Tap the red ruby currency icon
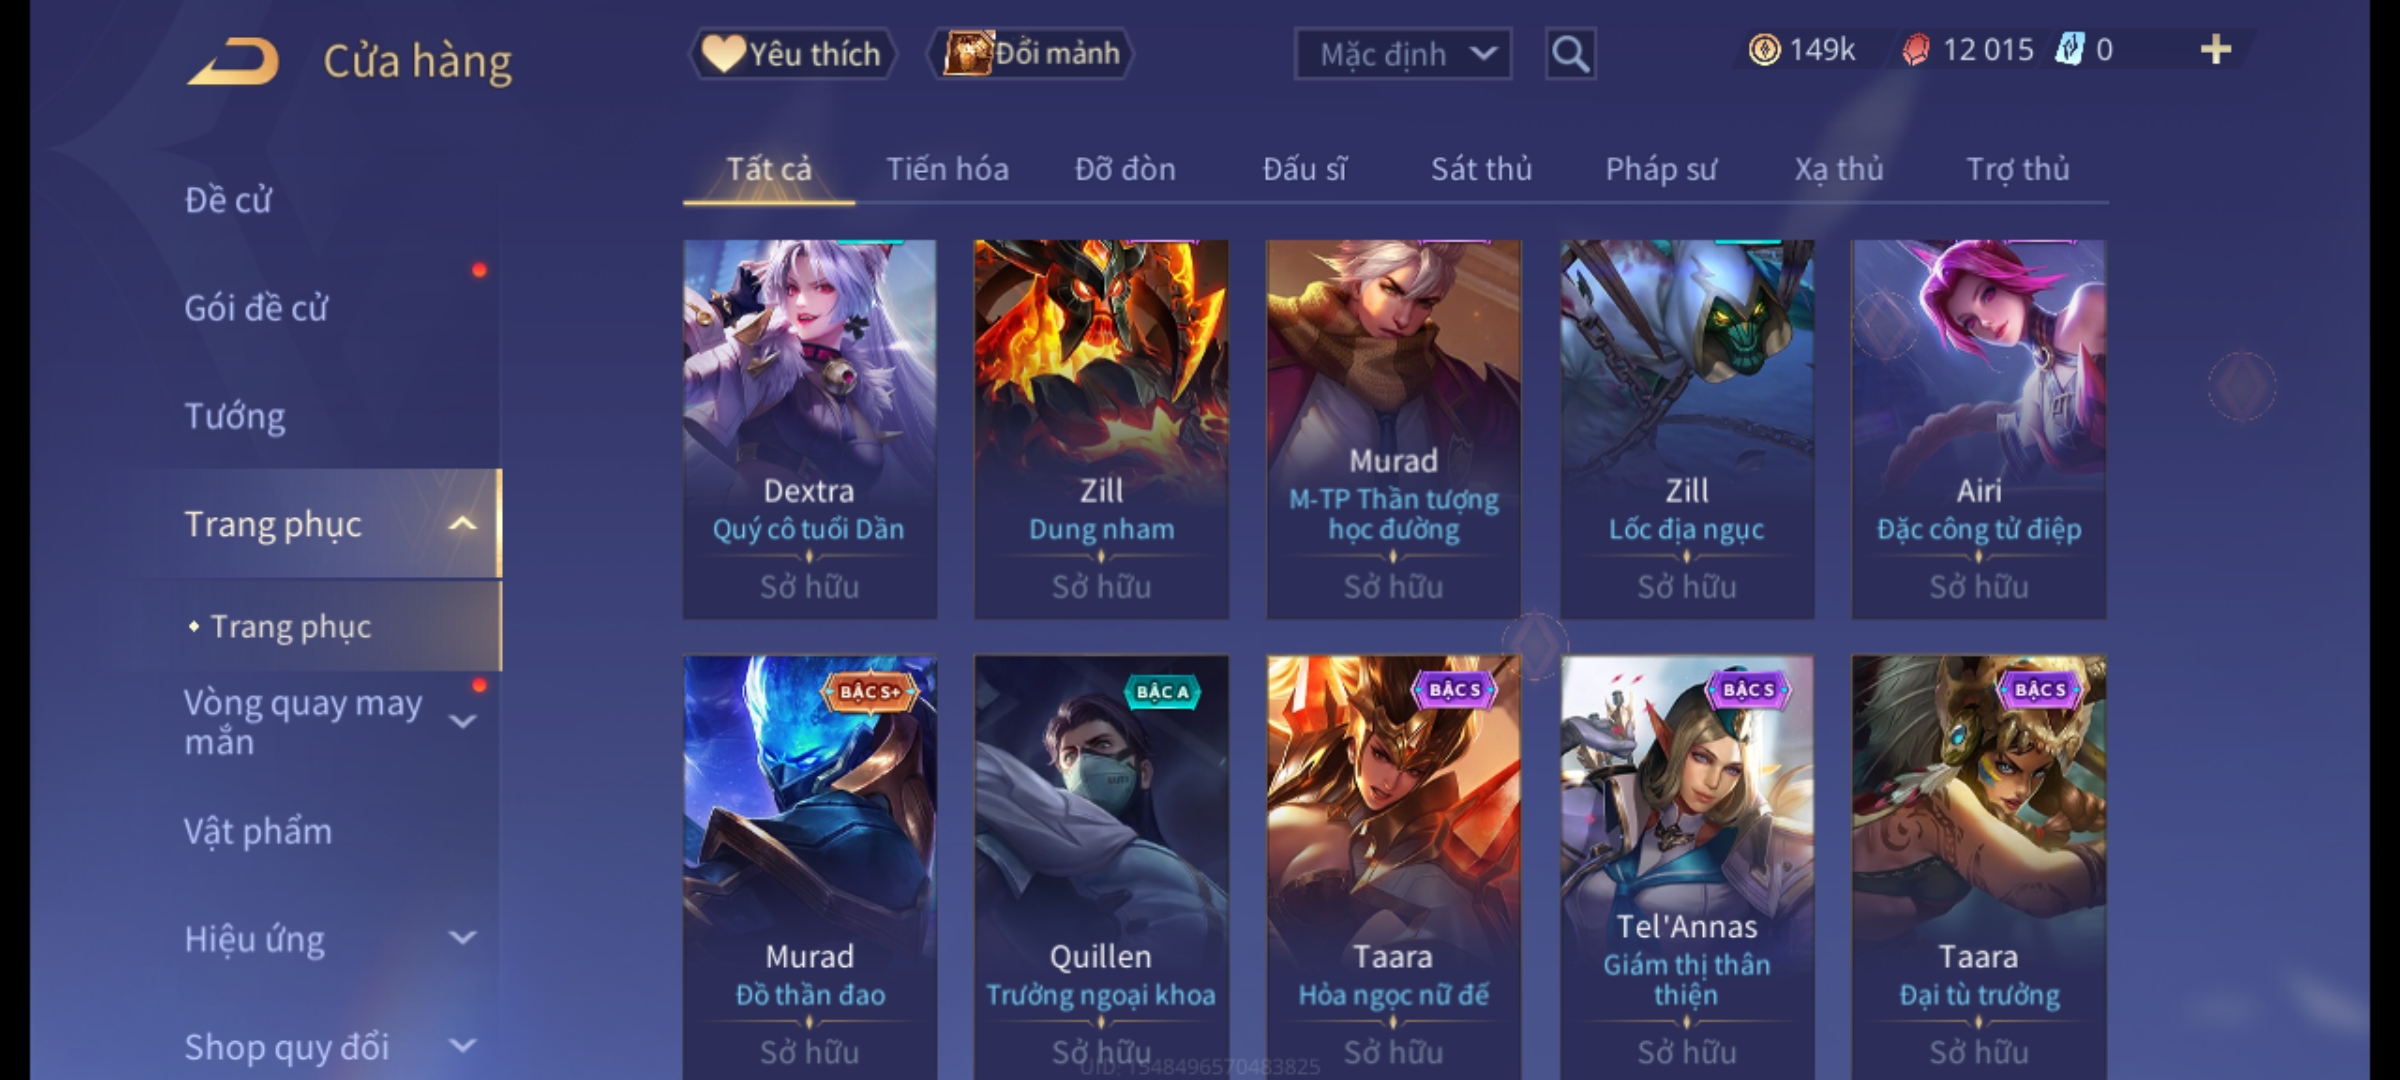The width and height of the screenshot is (2400, 1080). point(1915,50)
